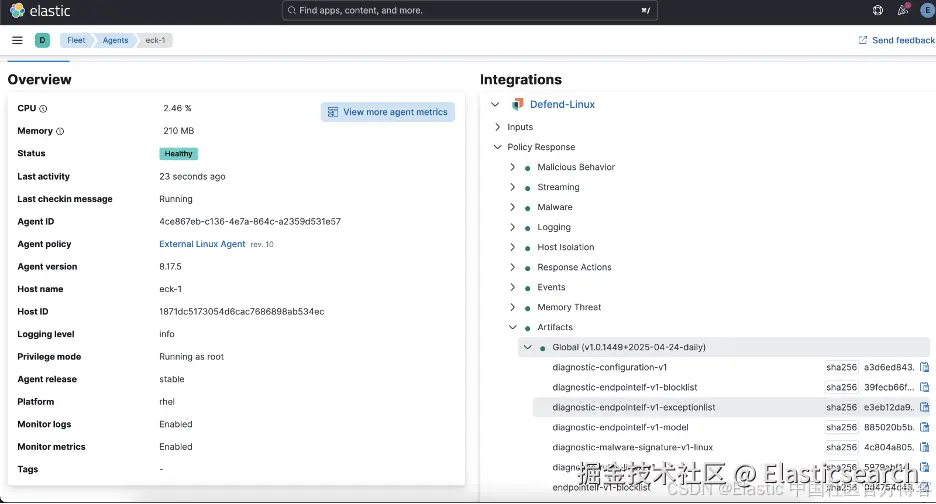
Task: Click the diagnostic-endpointelf-v1-model row
Action: coord(731,428)
